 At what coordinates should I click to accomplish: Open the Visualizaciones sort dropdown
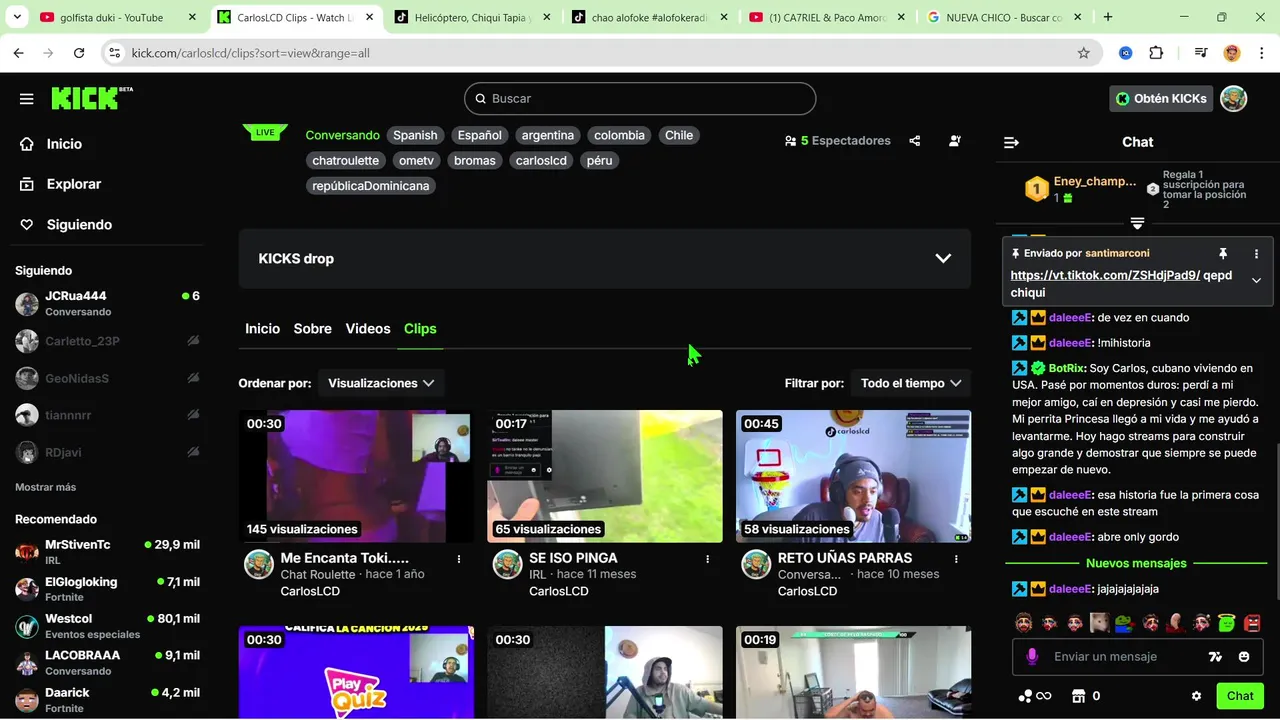click(x=381, y=383)
